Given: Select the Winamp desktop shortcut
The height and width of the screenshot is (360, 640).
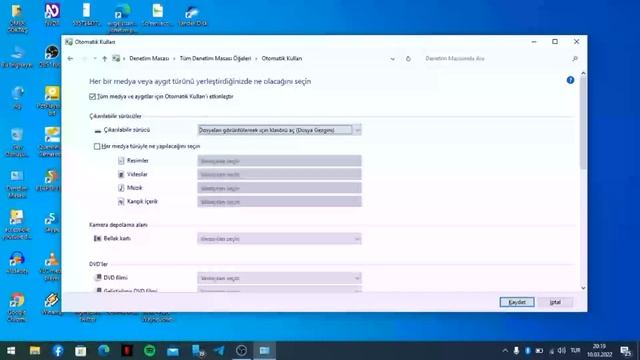Looking at the screenshot, I should [52, 304].
